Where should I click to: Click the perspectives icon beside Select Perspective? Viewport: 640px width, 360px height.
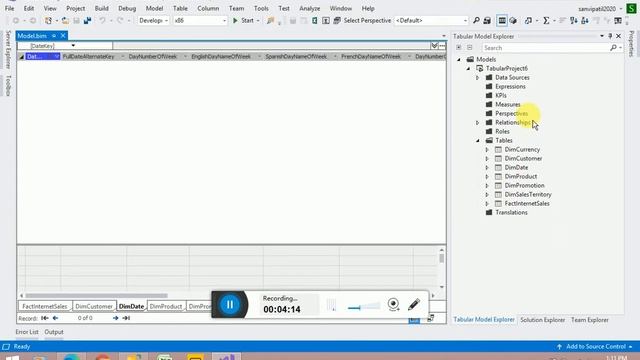337,20
